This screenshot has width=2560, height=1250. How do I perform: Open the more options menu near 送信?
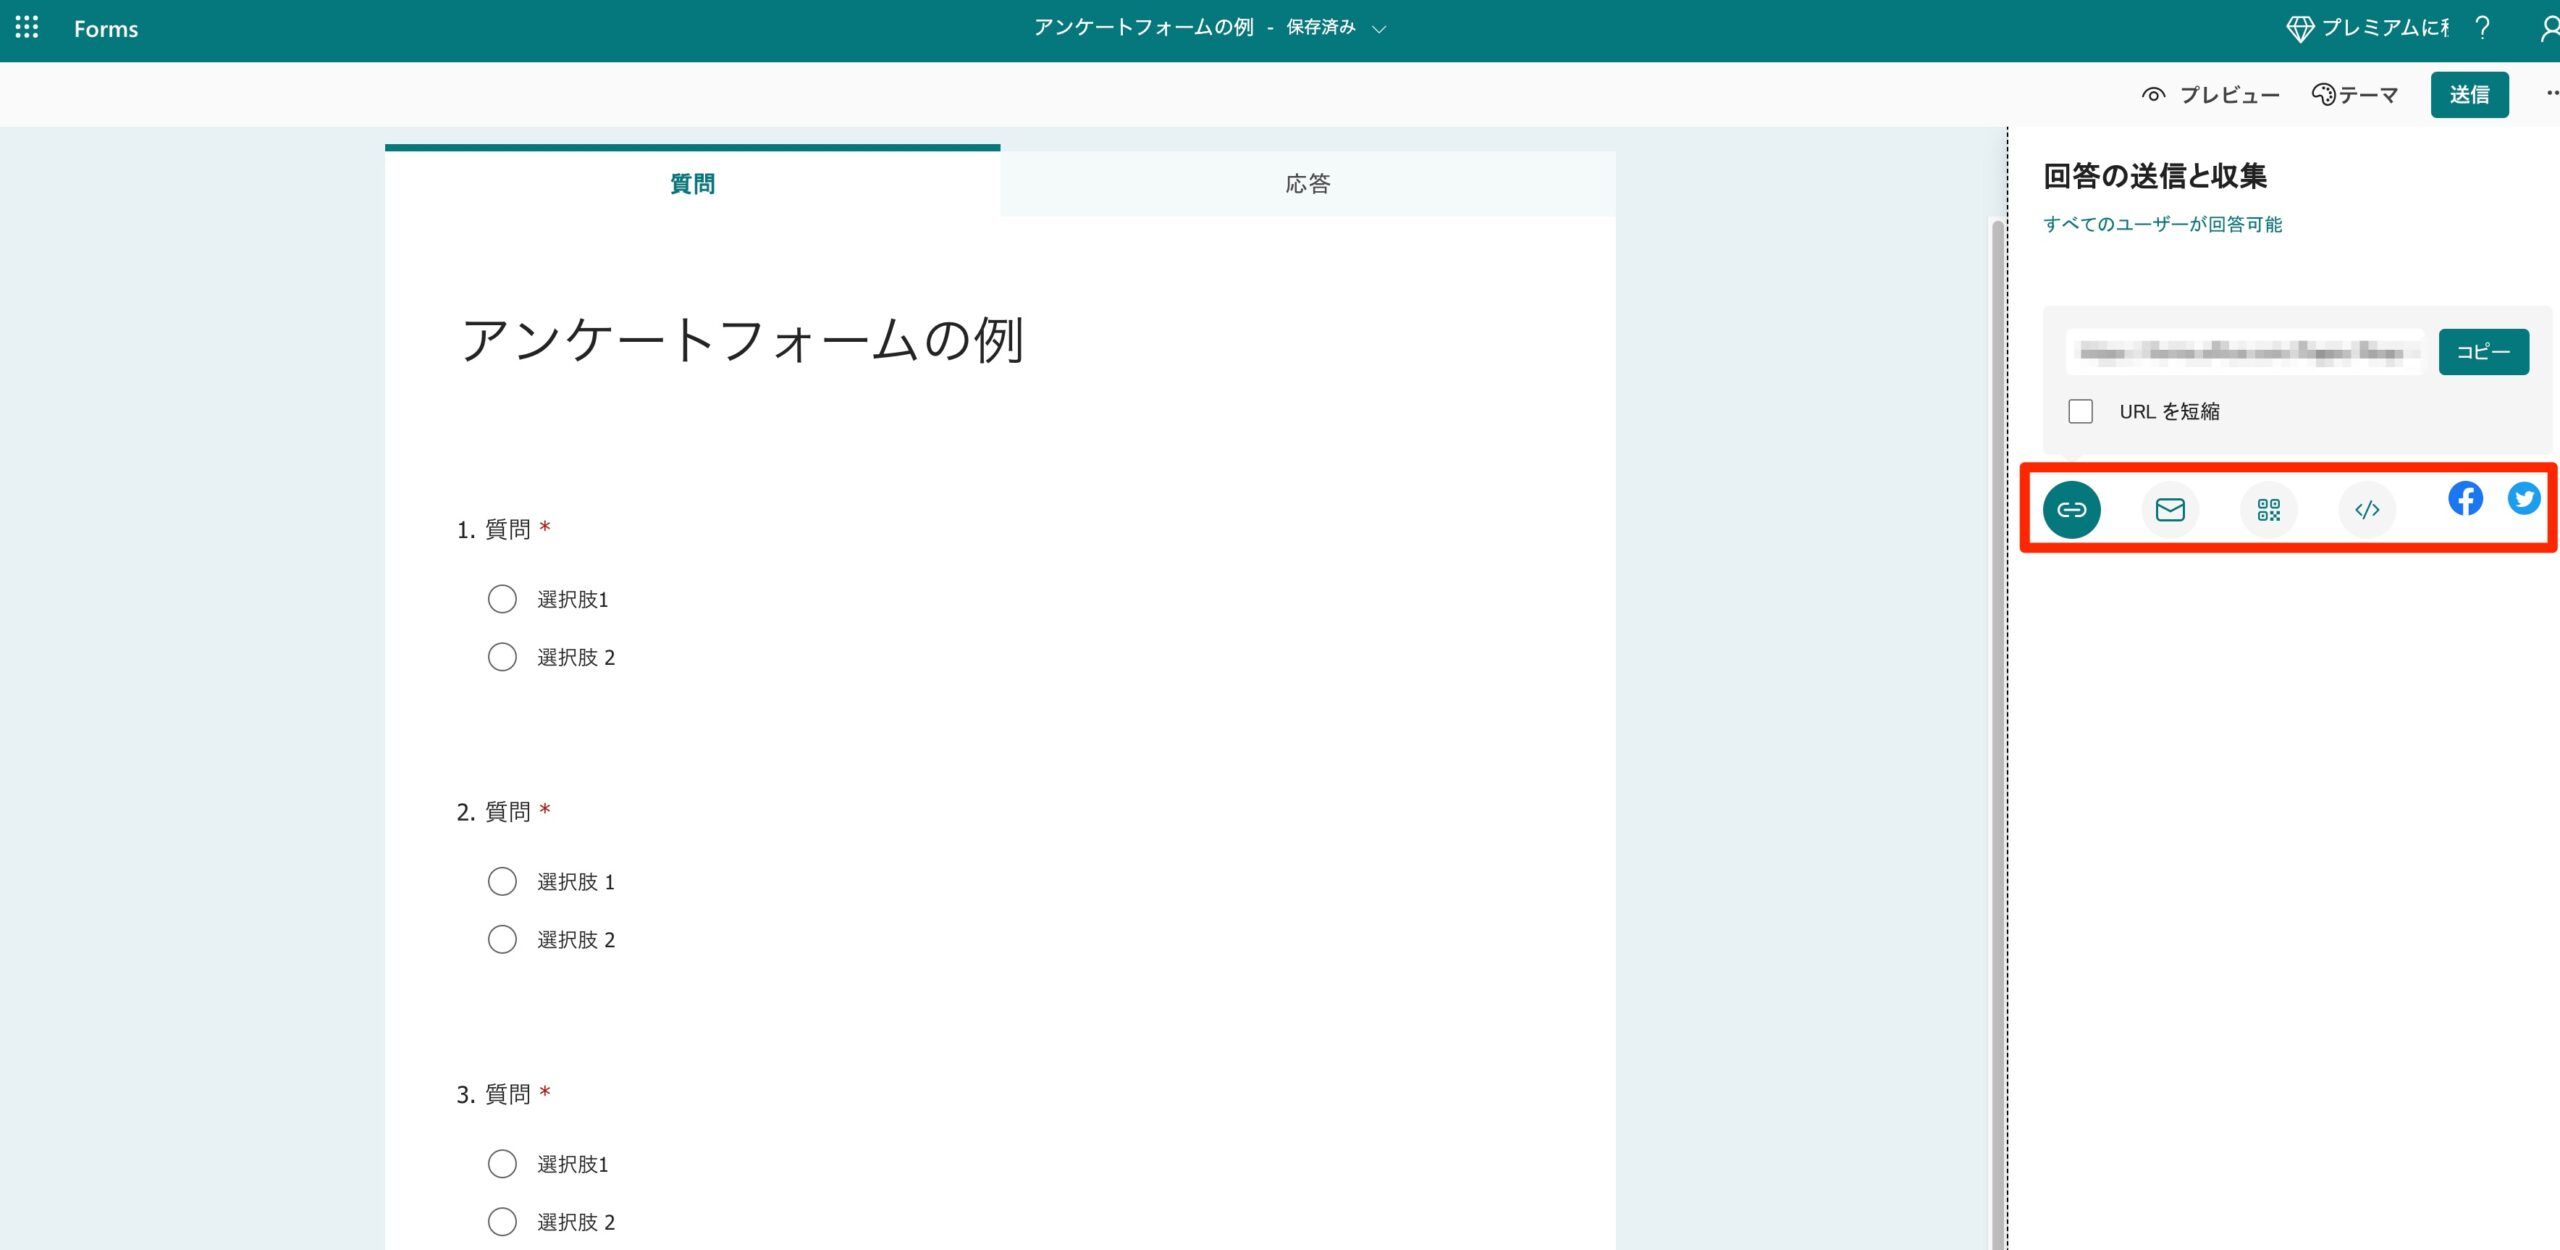point(2545,93)
